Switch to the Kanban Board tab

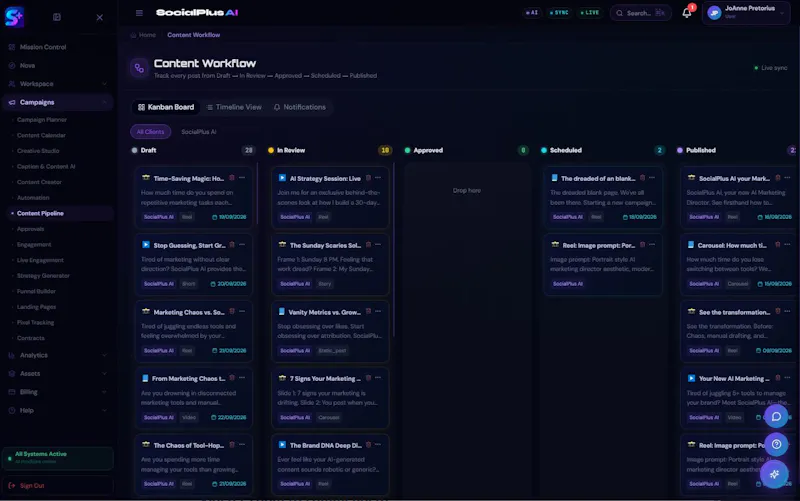[166, 107]
